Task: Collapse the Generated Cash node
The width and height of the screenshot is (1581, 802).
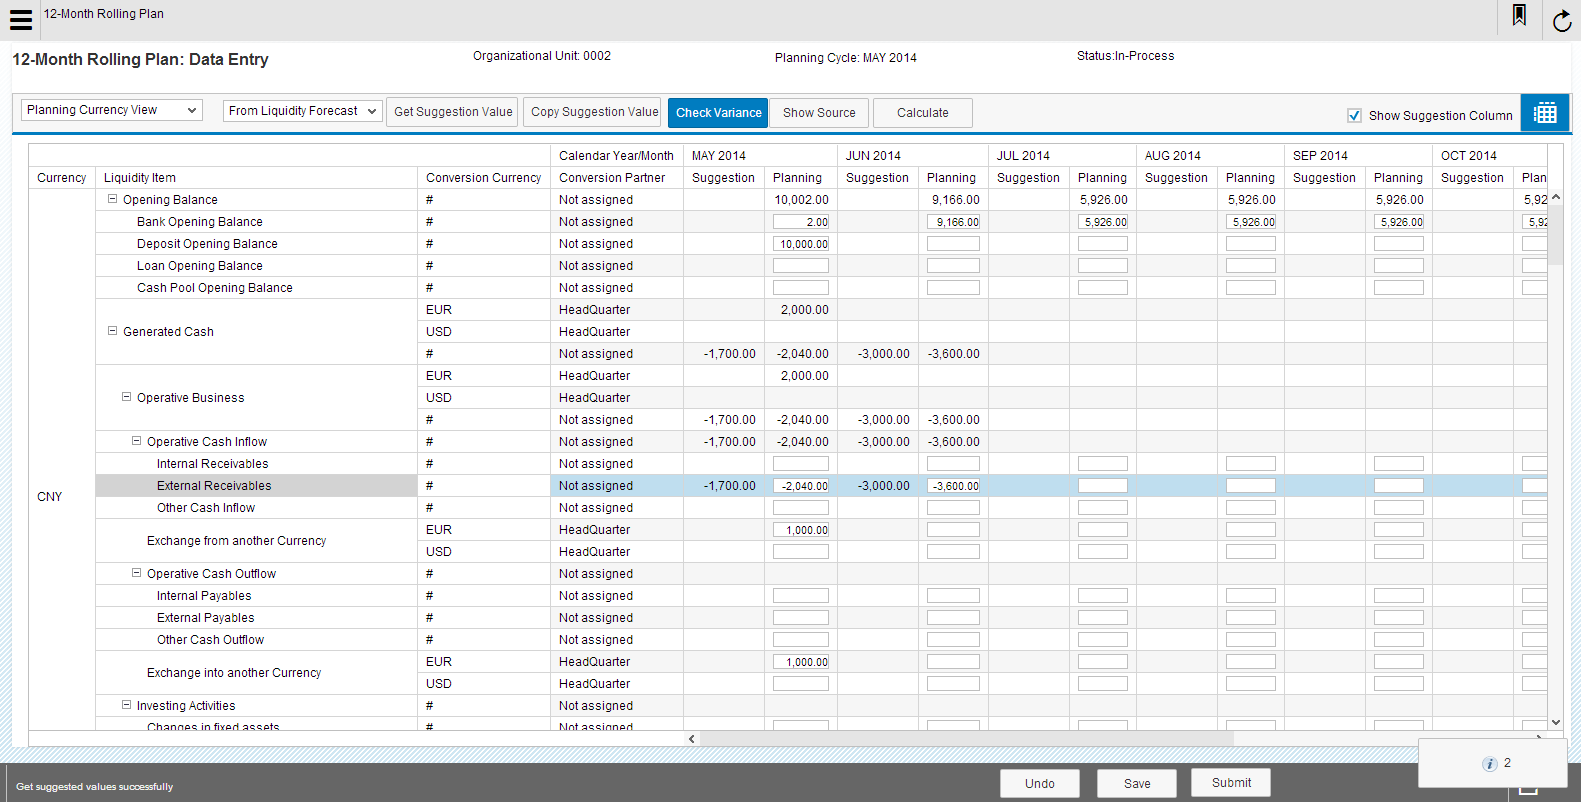Action: [x=113, y=331]
